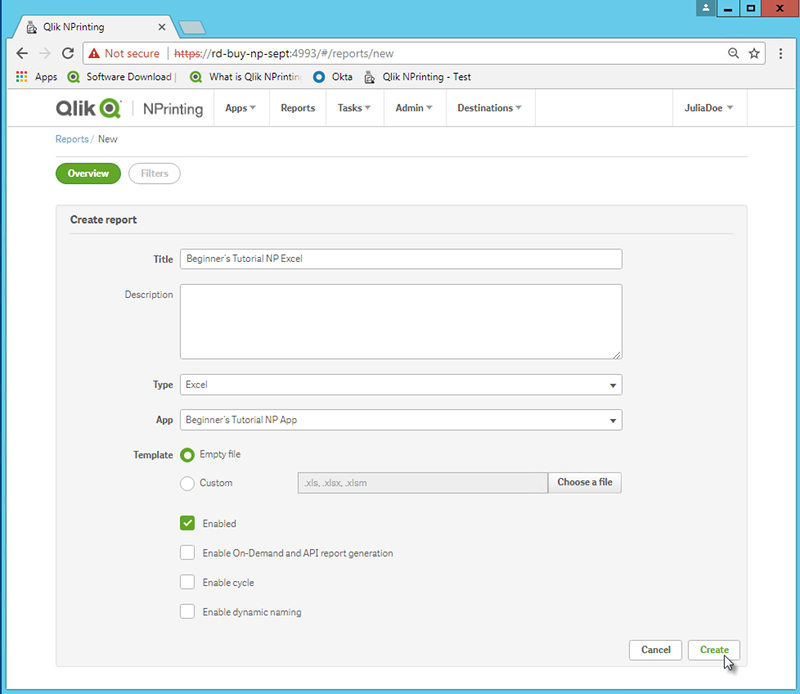The height and width of the screenshot is (694, 800).
Task: Click the Create button
Action: click(x=713, y=650)
